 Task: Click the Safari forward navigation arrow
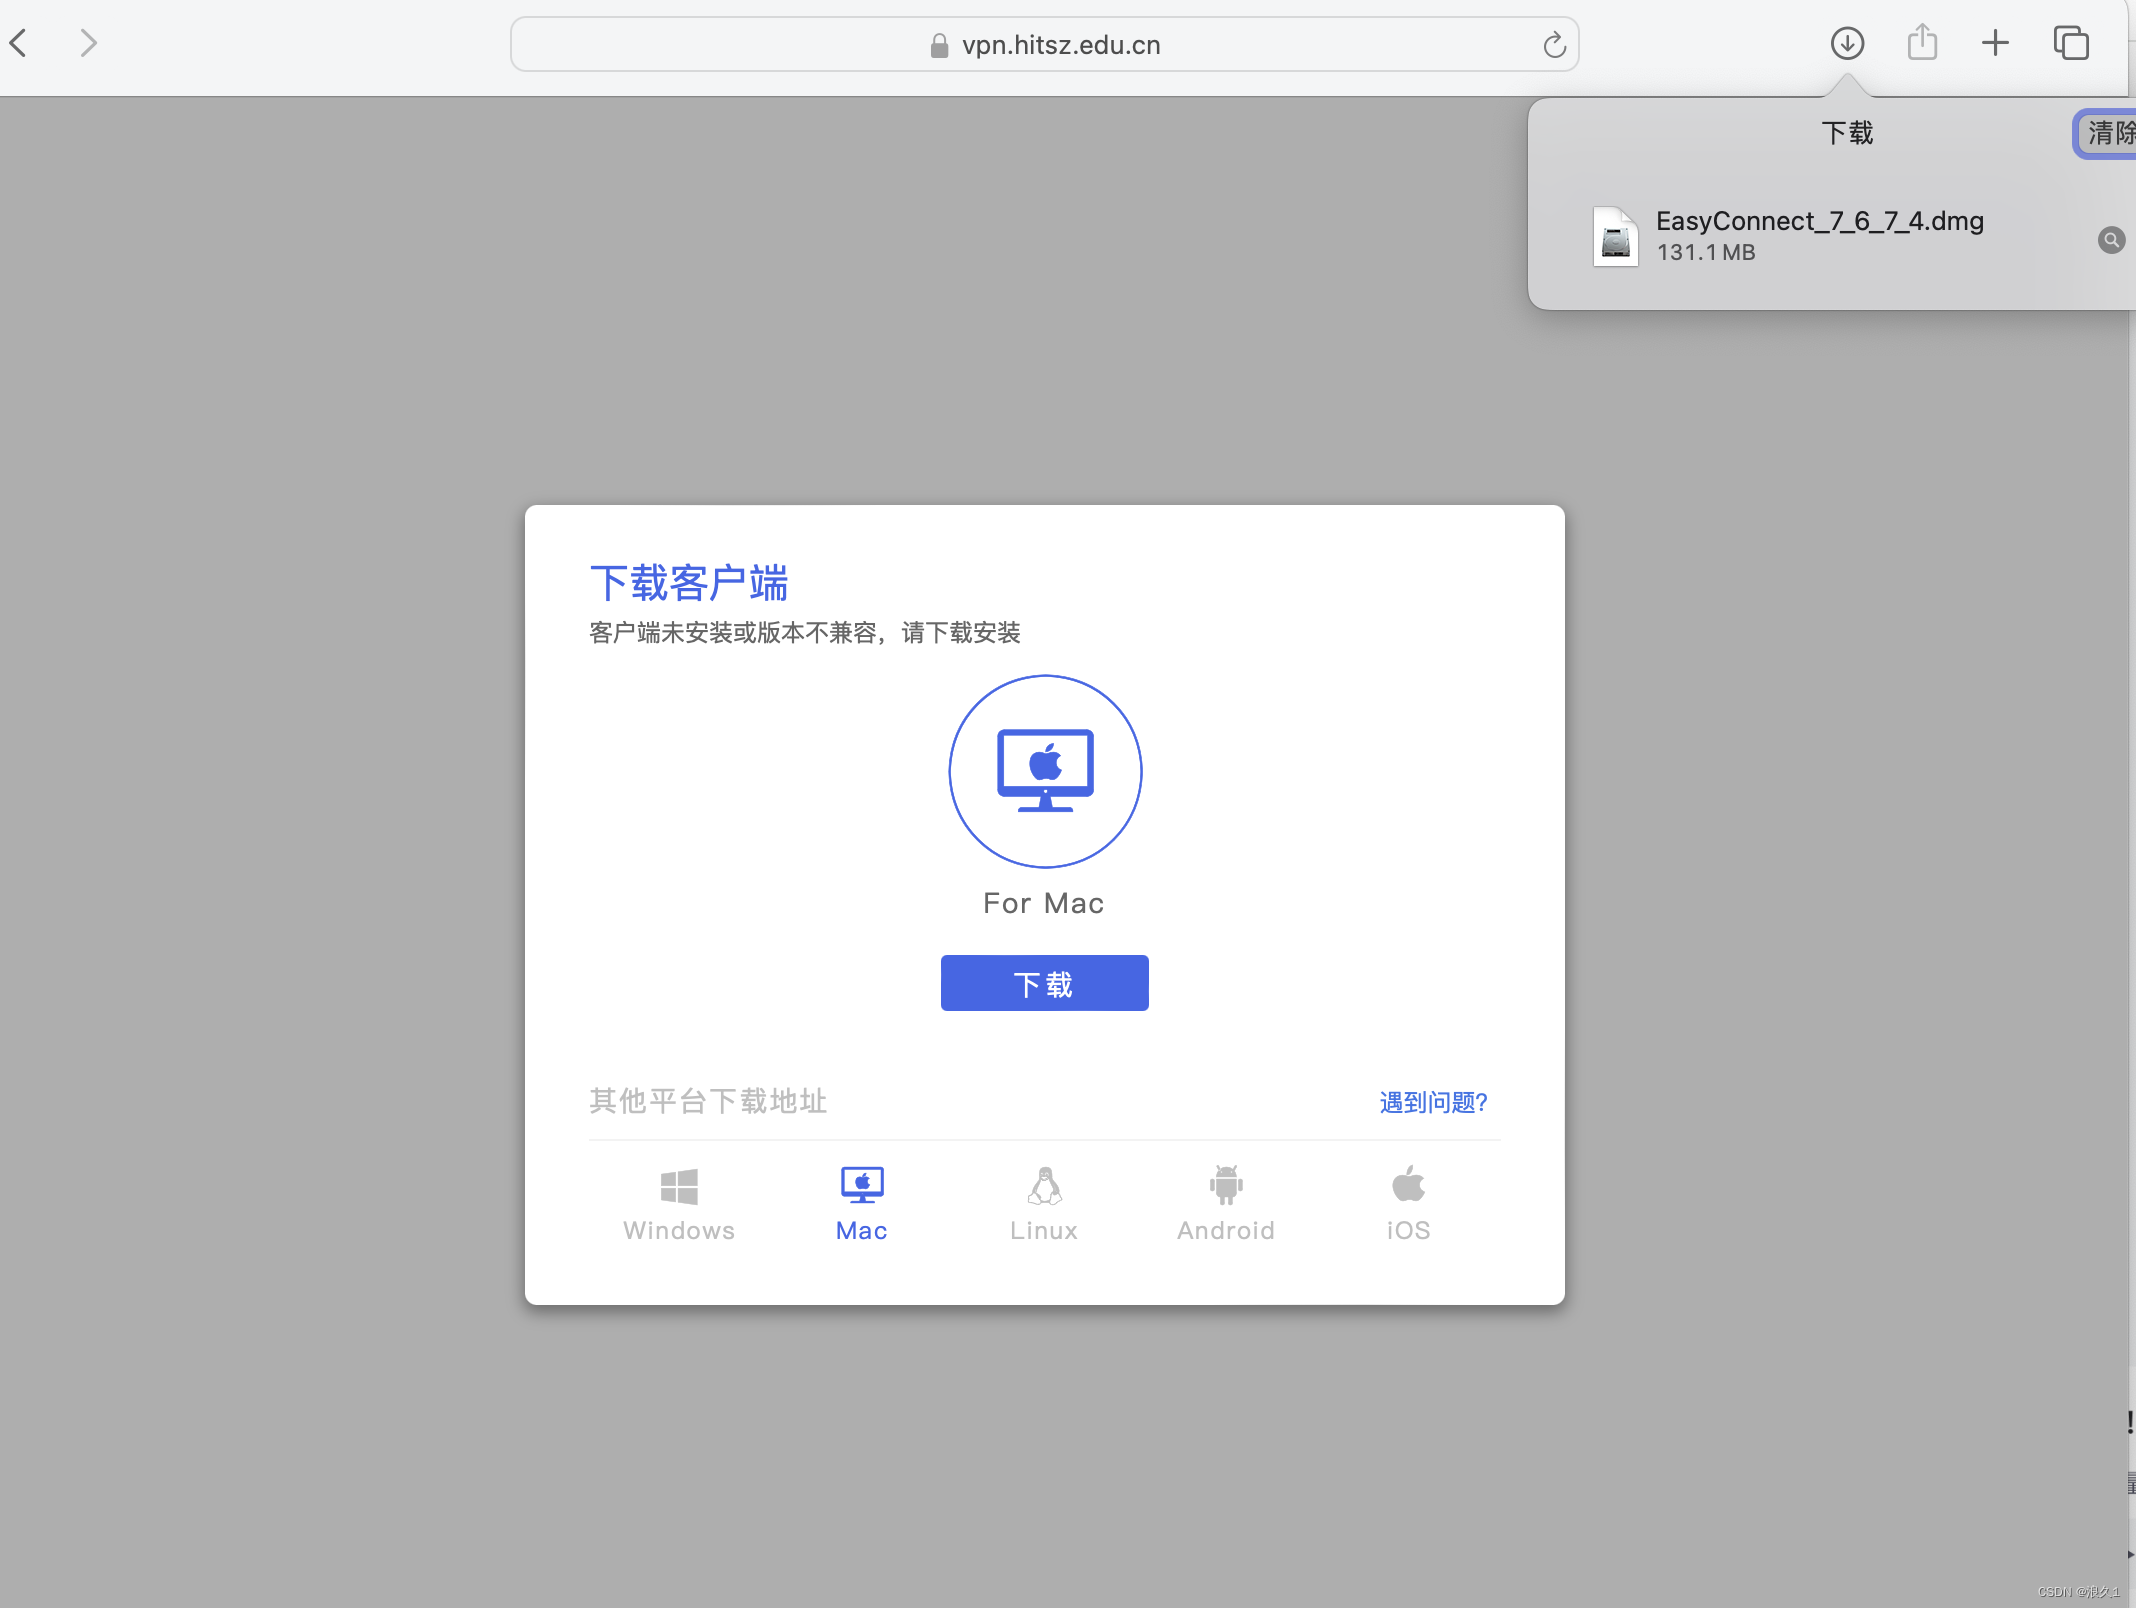pos(88,43)
